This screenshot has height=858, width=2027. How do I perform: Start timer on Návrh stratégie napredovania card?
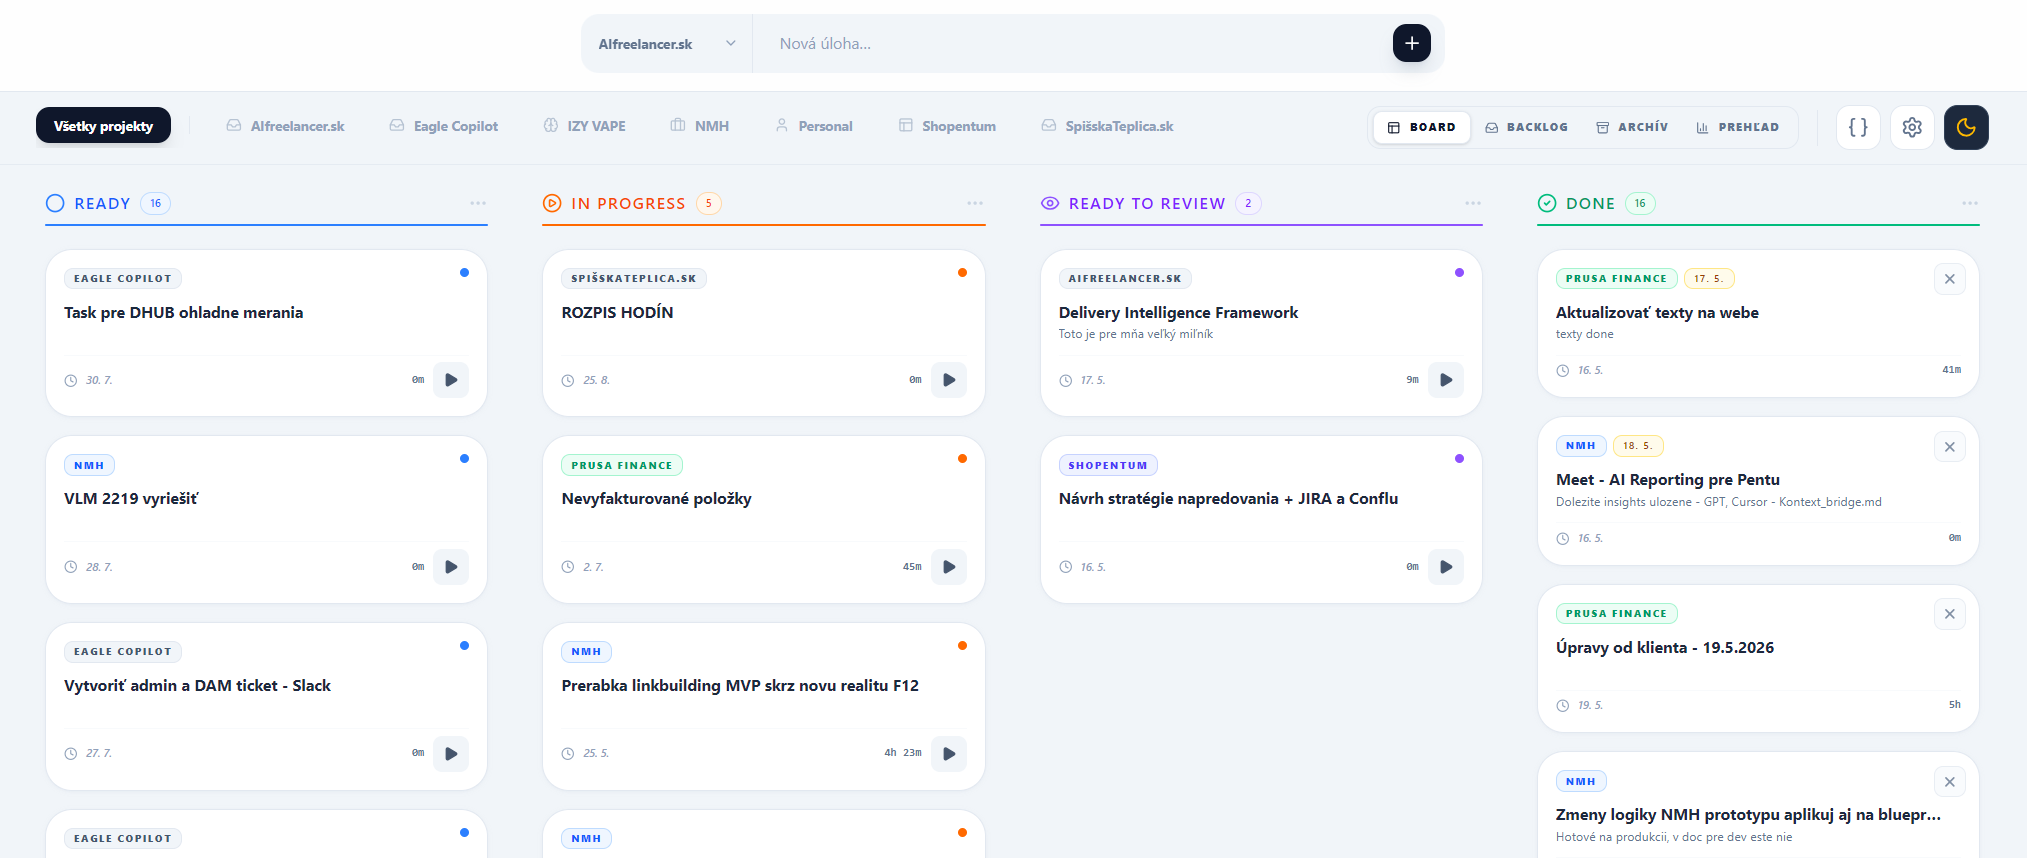[x=1446, y=567]
